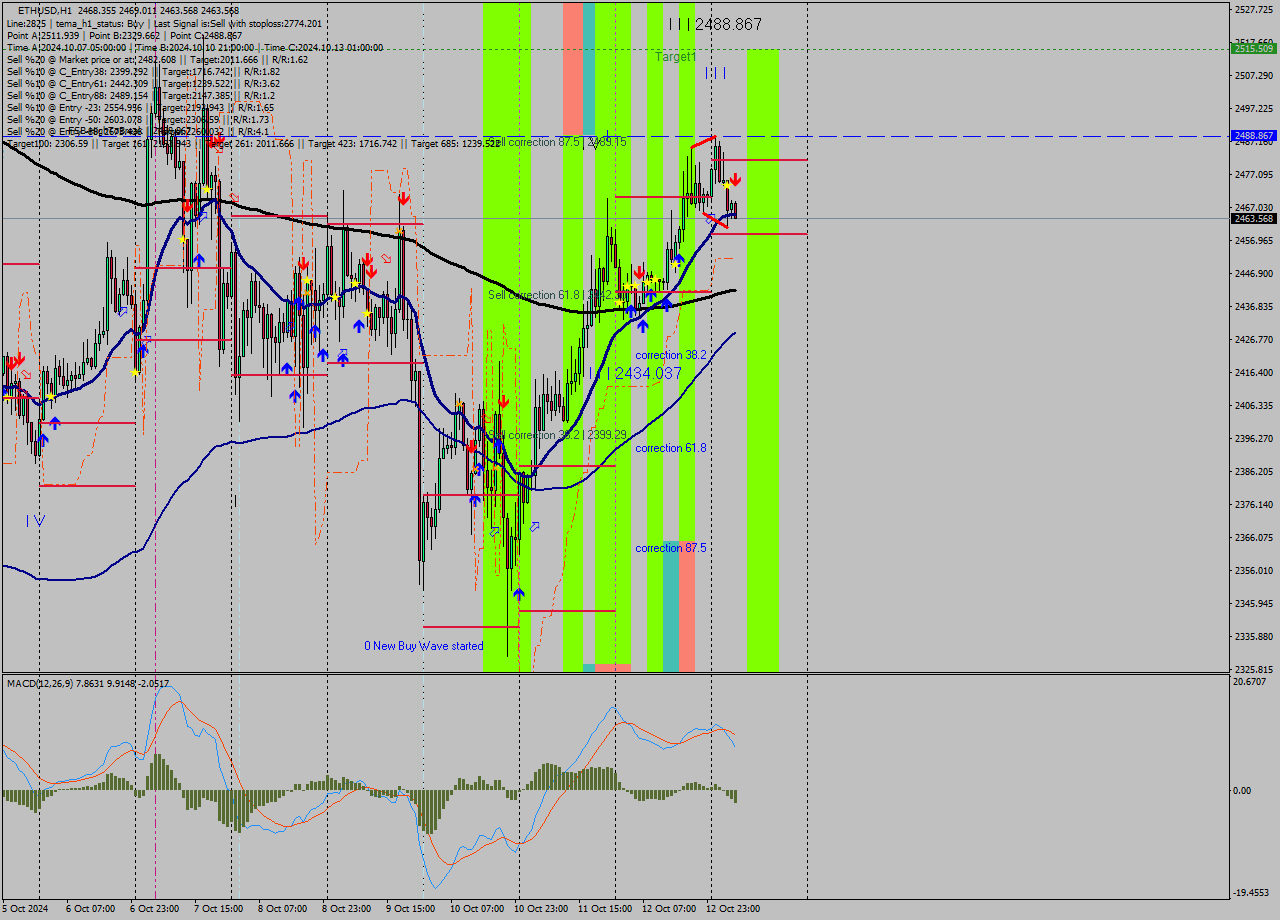Screen dimensions: 1280x920
Task: Click the '10 Oct 23:00' time label
Action: pyautogui.click(x=541, y=909)
